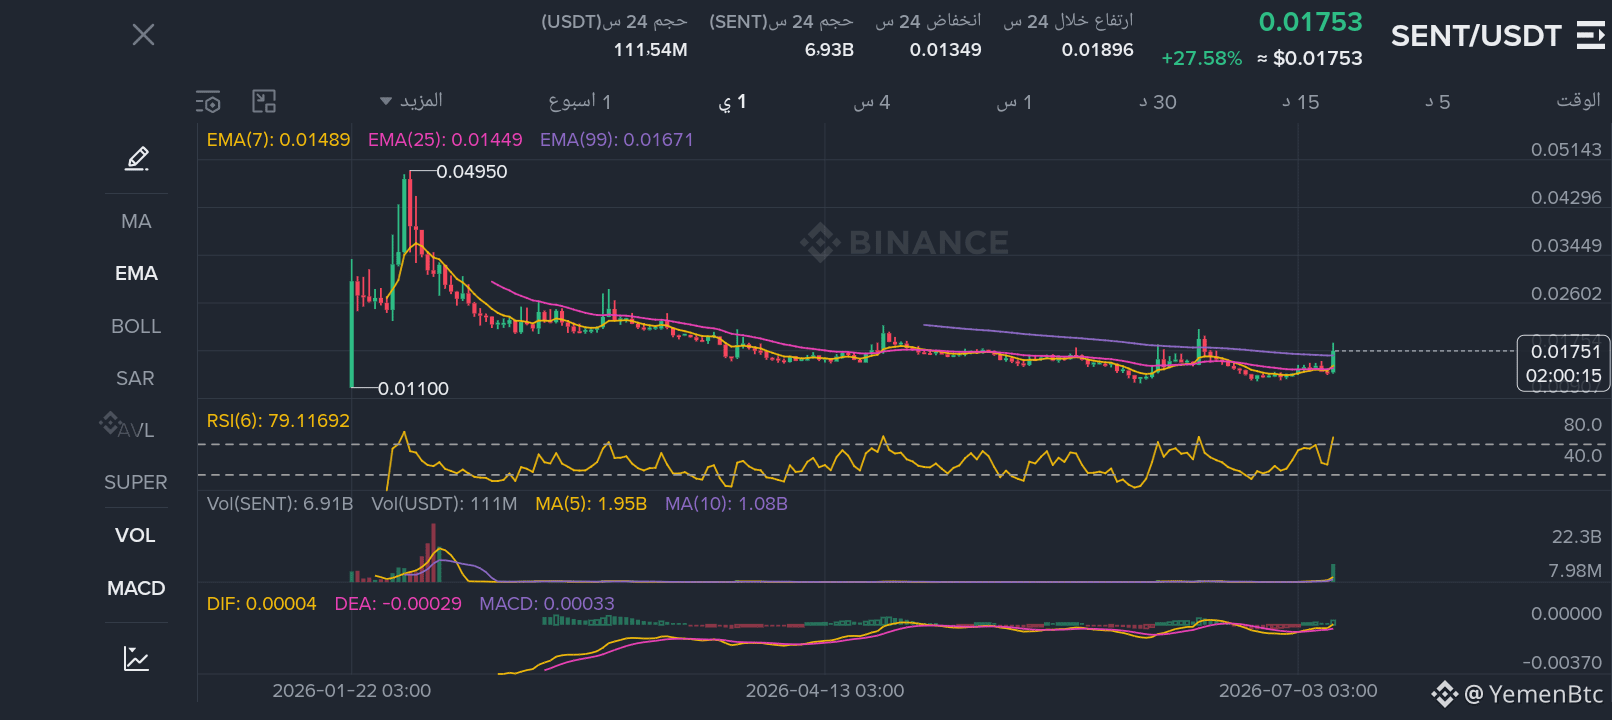Click the 0.03449 price axis label
This screenshot has height=720, width=1612.
[x=1566, y=246]
